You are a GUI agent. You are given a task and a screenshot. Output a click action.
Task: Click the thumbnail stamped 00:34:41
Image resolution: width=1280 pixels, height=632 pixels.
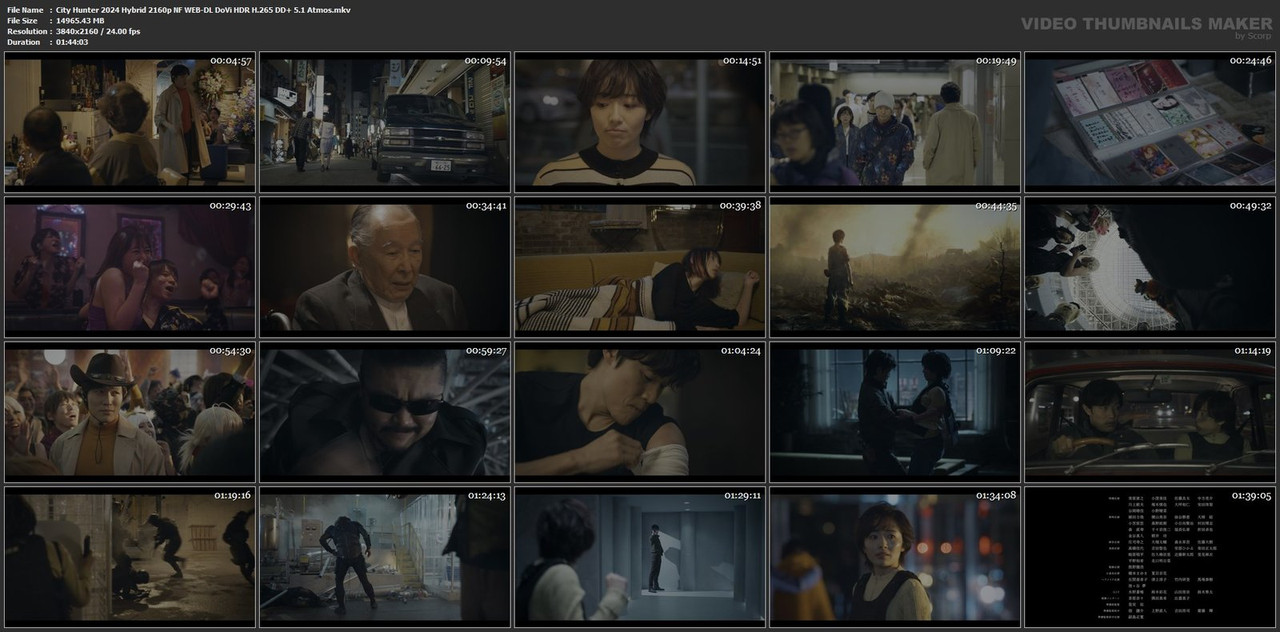click(x=385, y=266)
